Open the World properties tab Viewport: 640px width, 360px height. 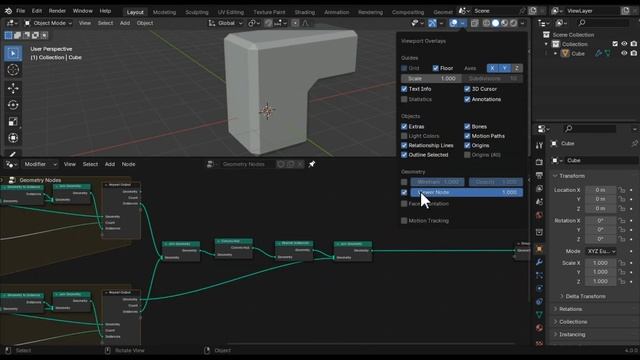pyautogui.click(x=539, y=215)
